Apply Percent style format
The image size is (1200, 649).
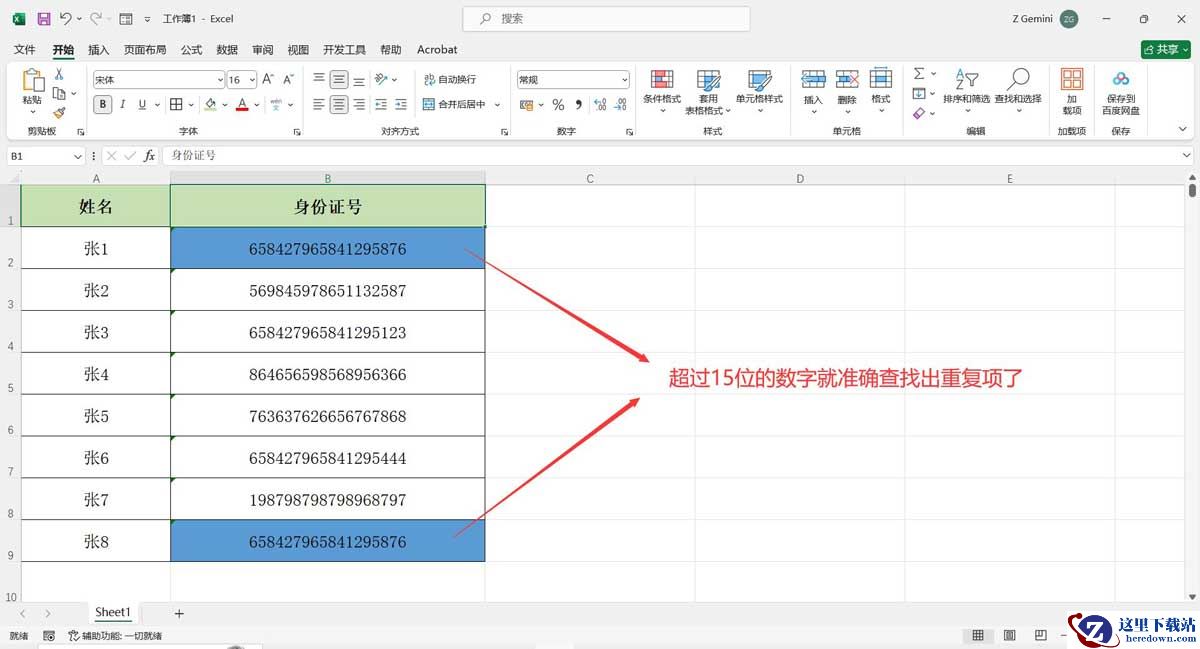point(558,104)
